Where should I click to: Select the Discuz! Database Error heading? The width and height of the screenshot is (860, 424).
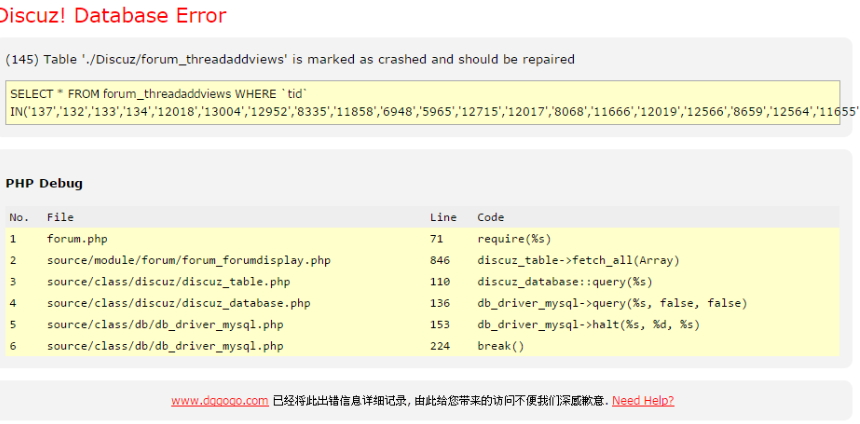112,15
